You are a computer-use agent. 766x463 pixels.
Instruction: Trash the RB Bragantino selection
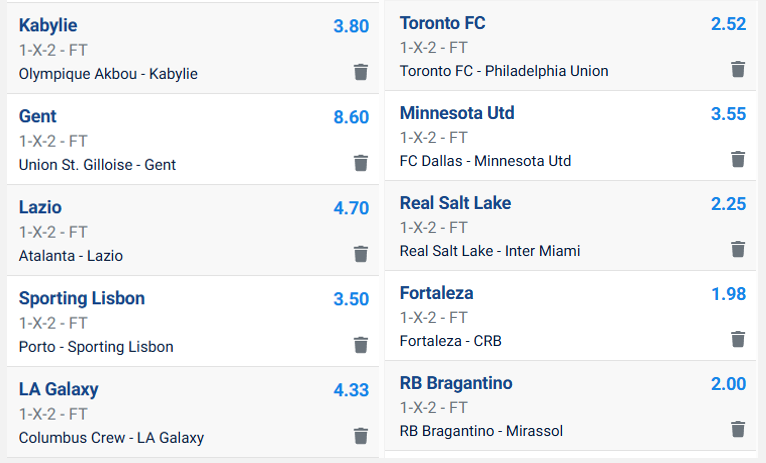738,429
